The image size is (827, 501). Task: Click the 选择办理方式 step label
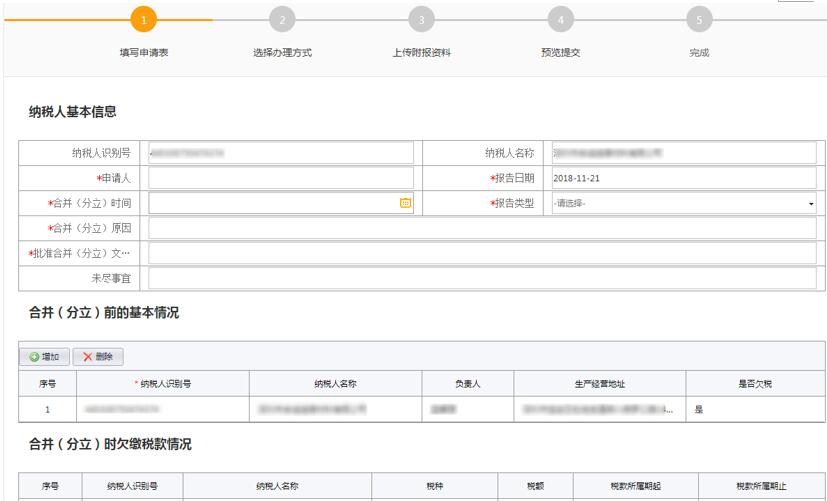coord(282,53)
